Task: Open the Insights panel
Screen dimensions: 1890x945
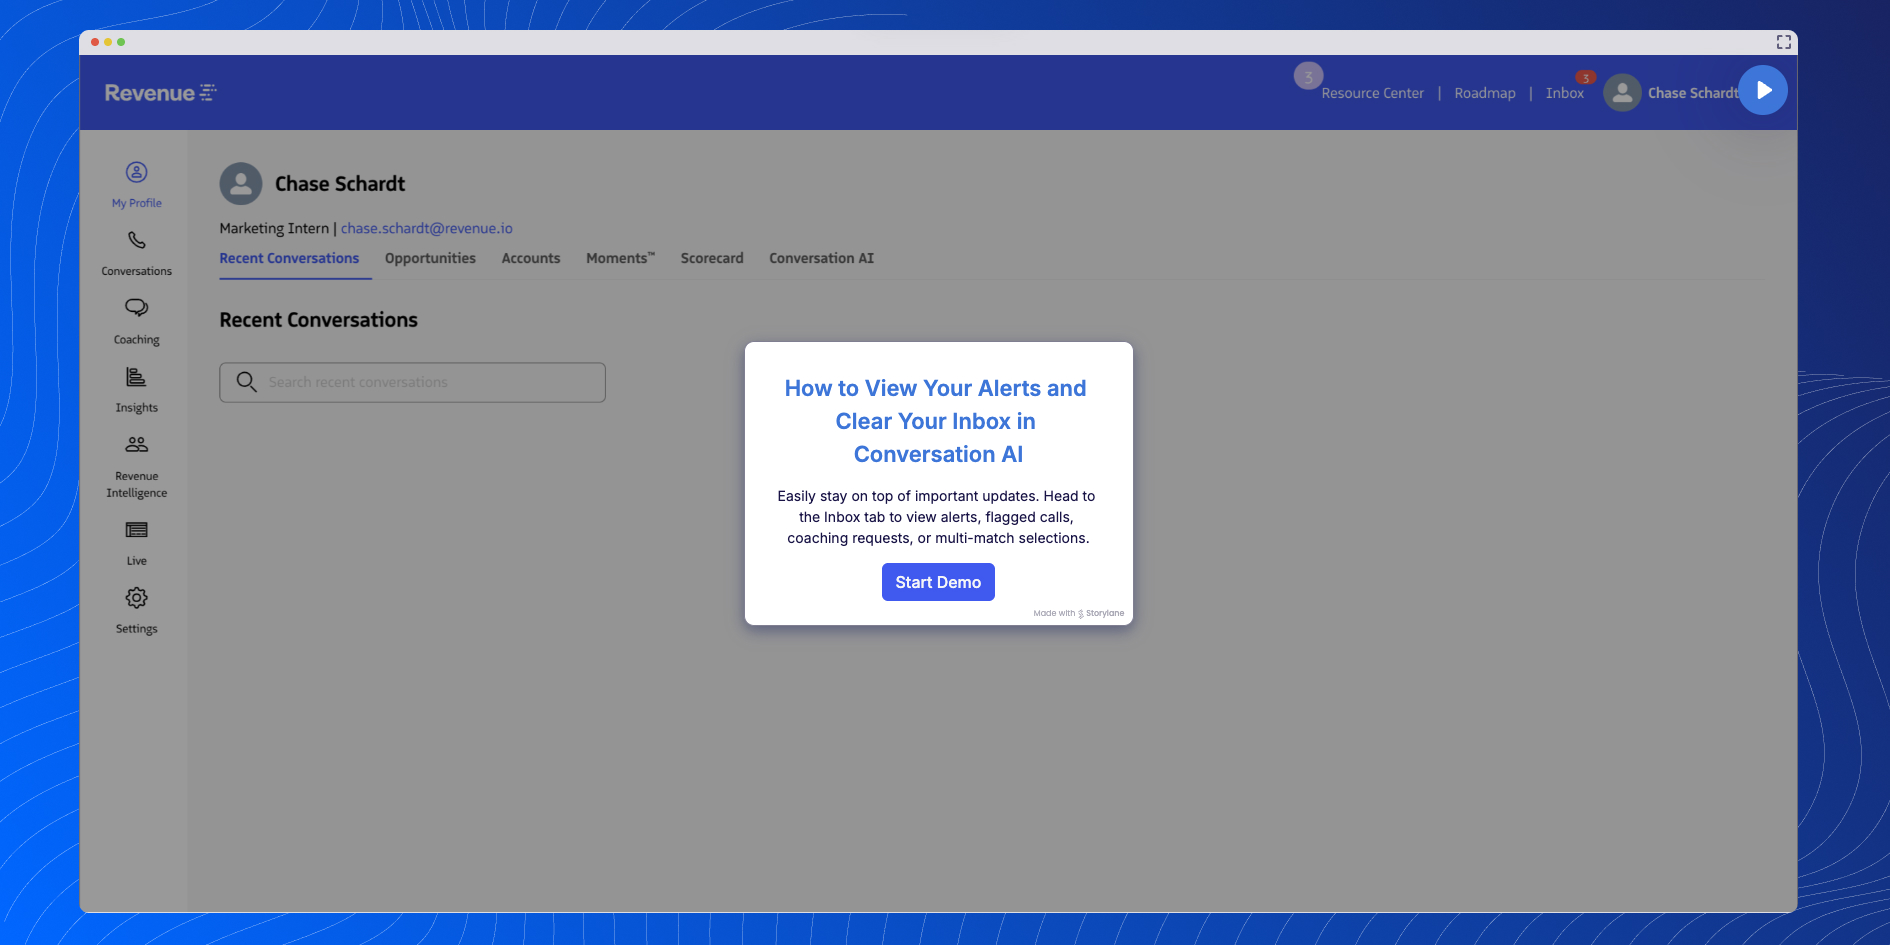Action: (136, 389)
